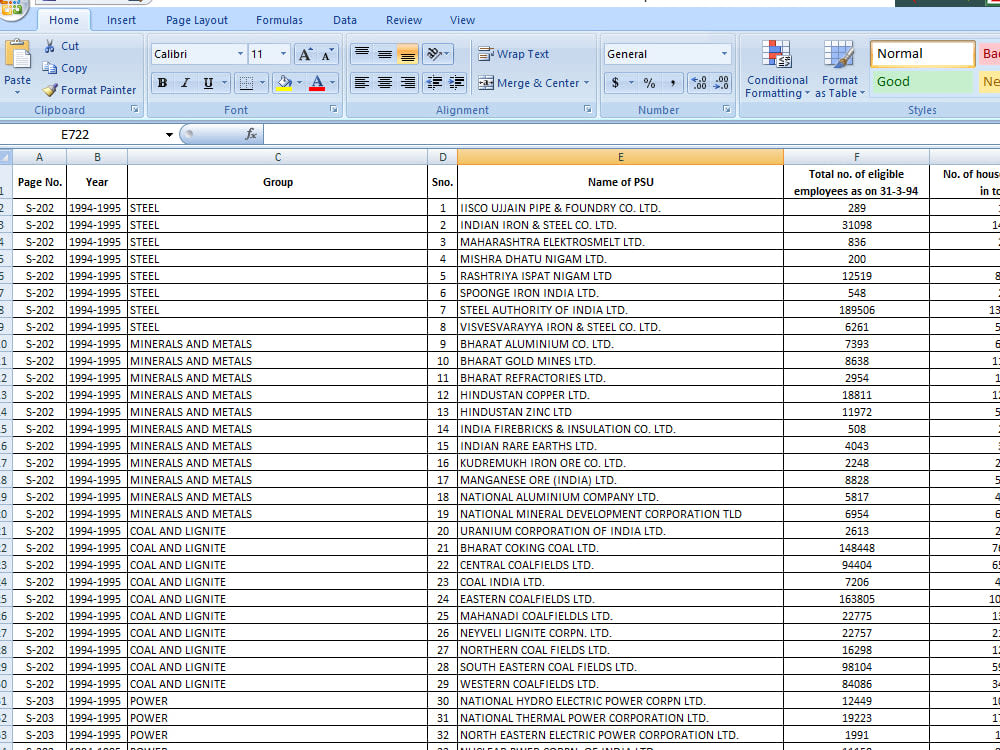The width and height of the screenshot is (1000, 750).
Task: Center text horizontally
Action: pyautogui.click(x=385, y=83)
